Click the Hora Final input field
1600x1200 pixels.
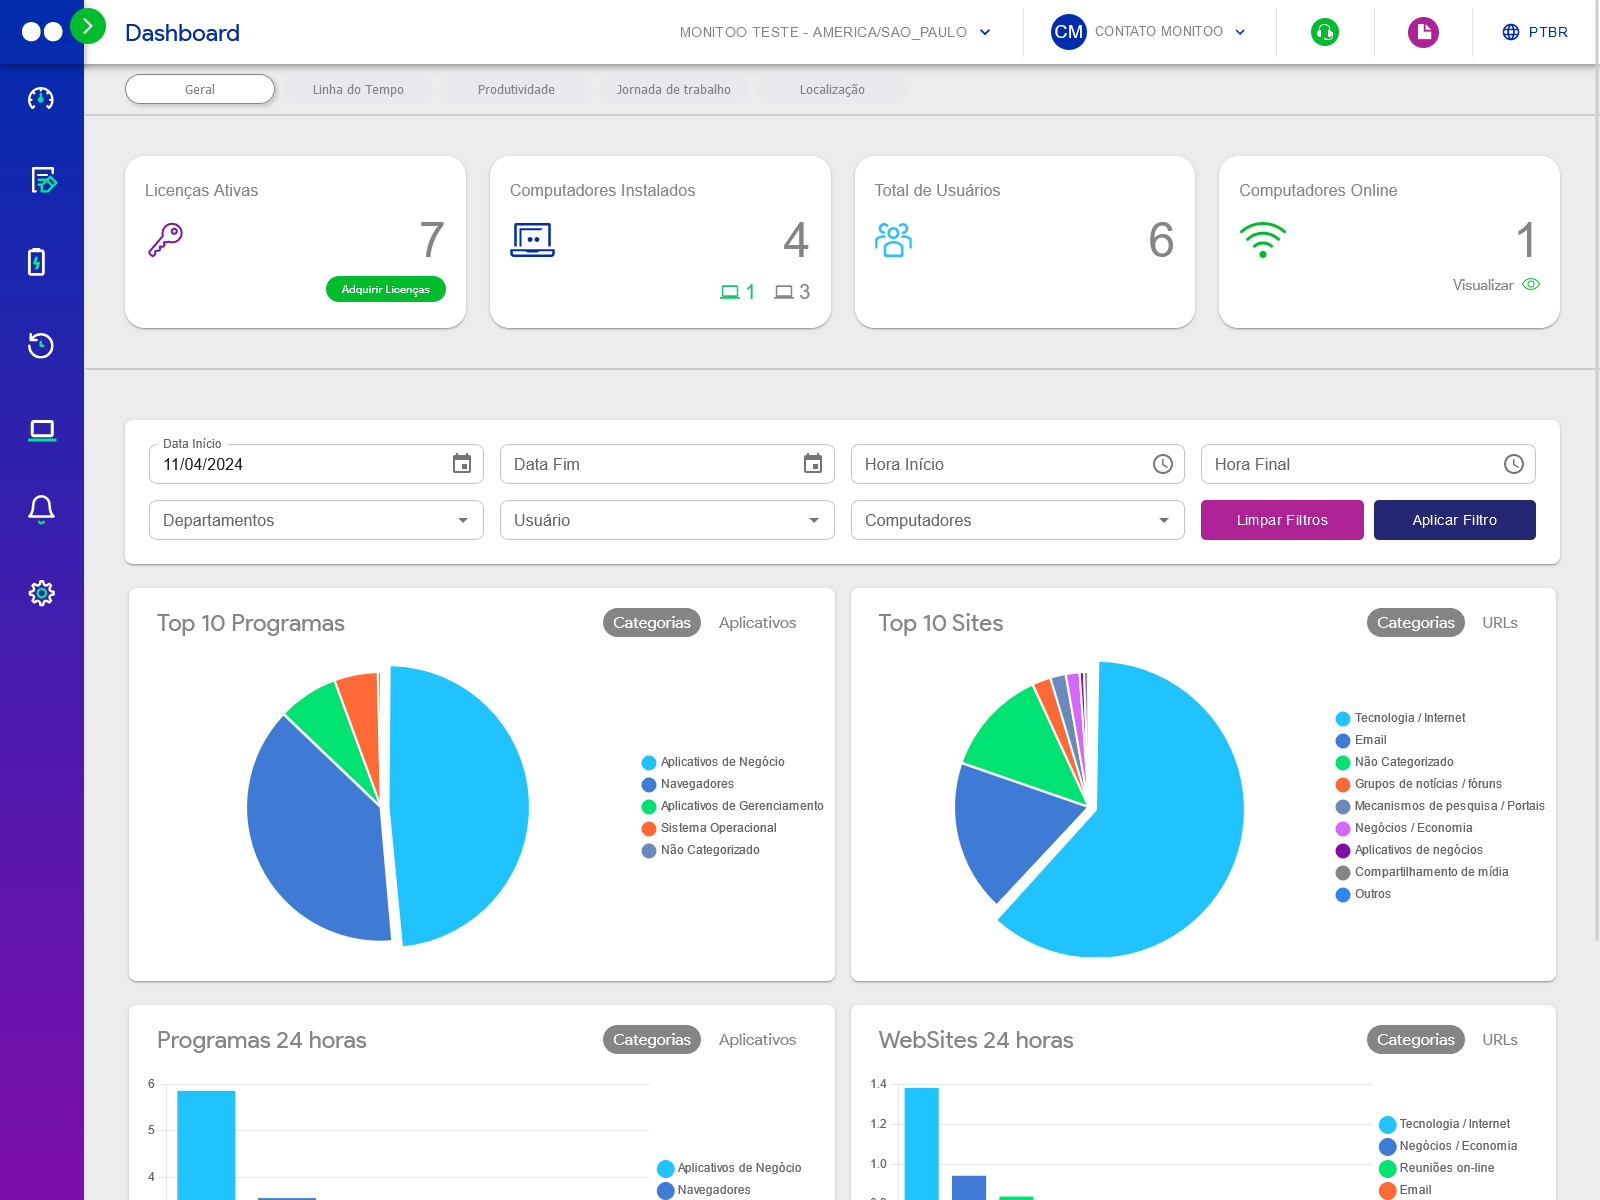click(1368, 464)
